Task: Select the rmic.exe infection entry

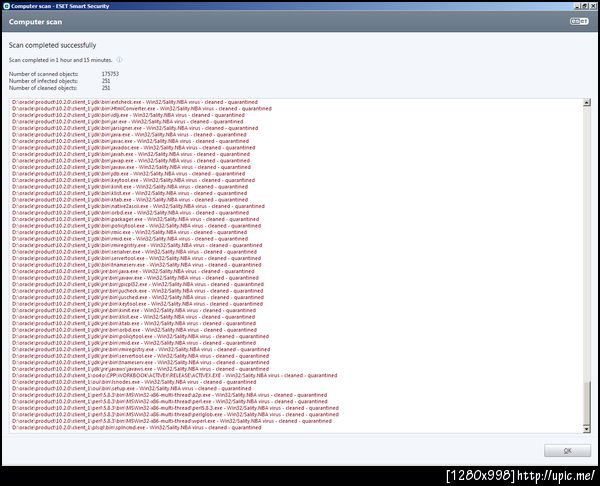Action: [x=129, y=232]
